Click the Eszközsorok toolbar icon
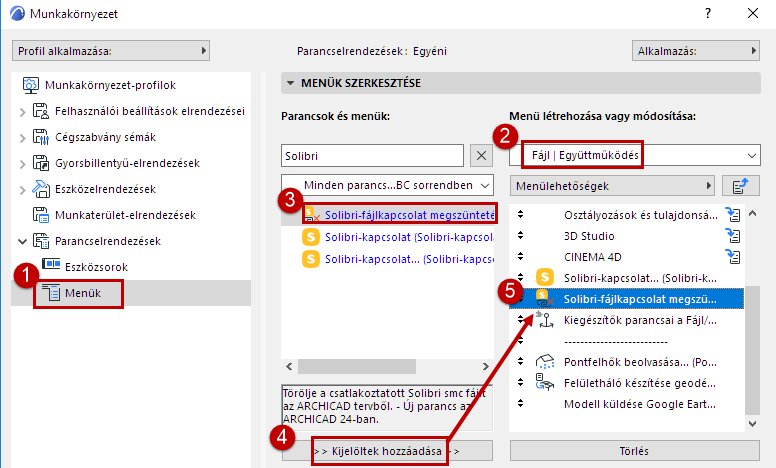Image resolution: width=776 pixels, height=468 pixels. pos(51,267)
